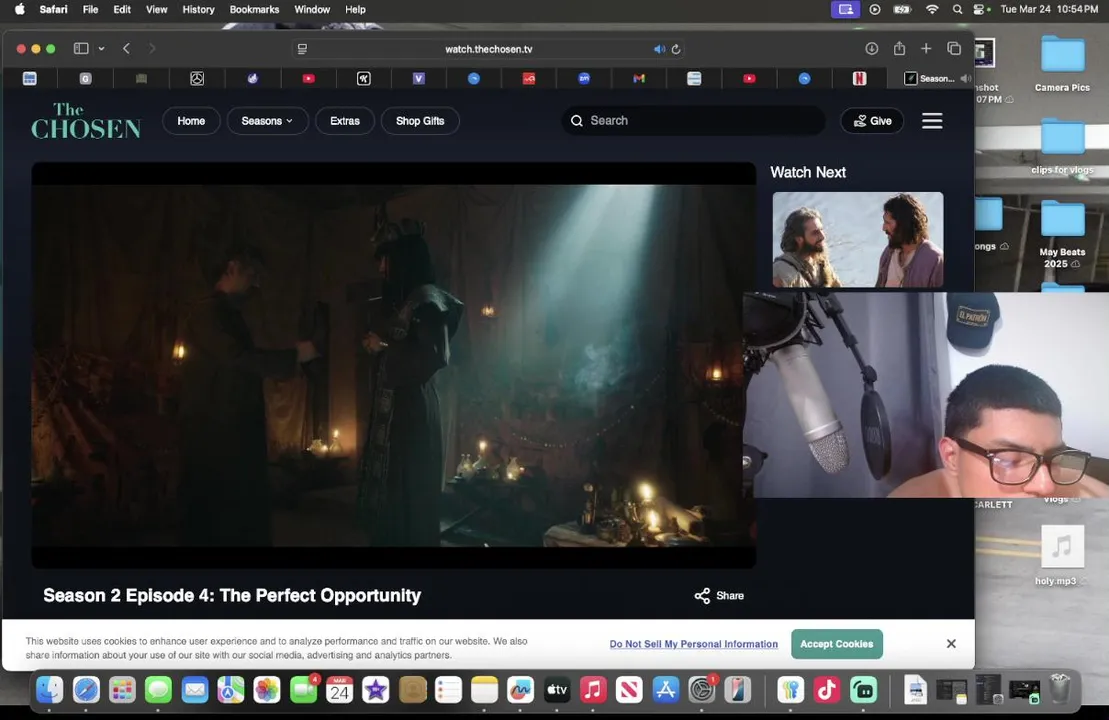Open the Safari Share icon in the toolbar
Image resolution: width=1109 pixels, height=720 pixels.
pyautogui.click(x=899, y=48)
